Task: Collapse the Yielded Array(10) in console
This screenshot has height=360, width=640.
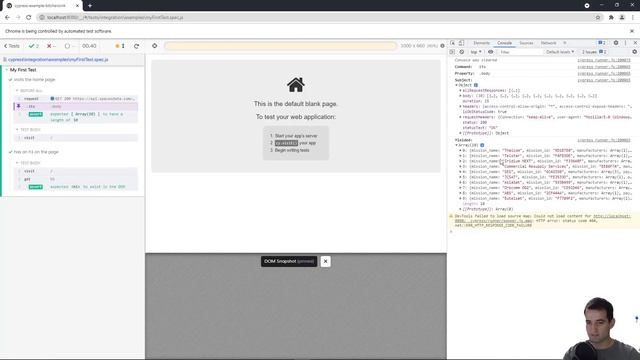Action: [x=457, y=145]
